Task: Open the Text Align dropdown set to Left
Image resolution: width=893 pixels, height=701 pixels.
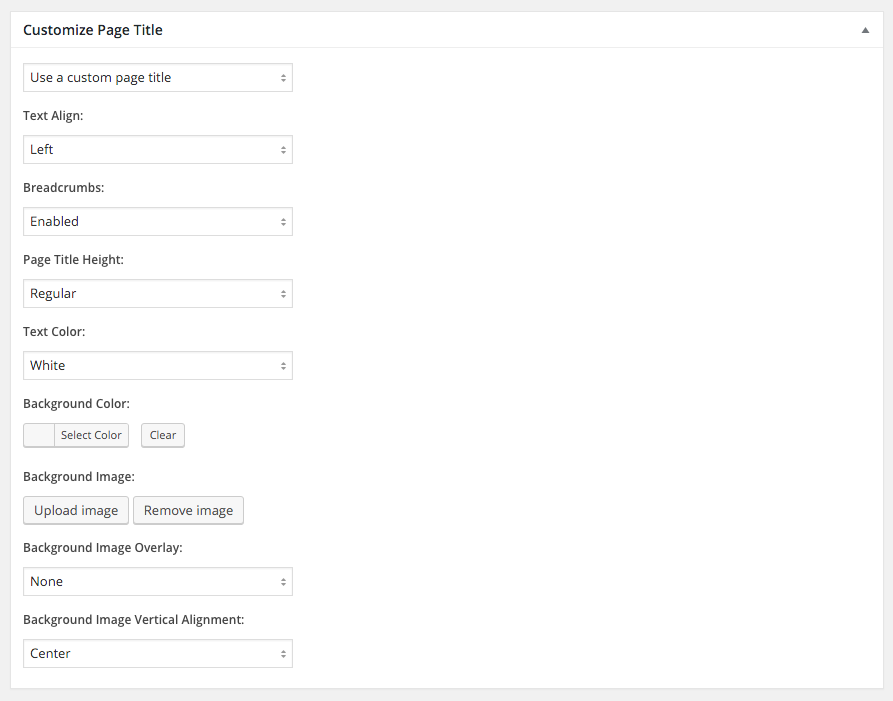Action: (158, 150)
